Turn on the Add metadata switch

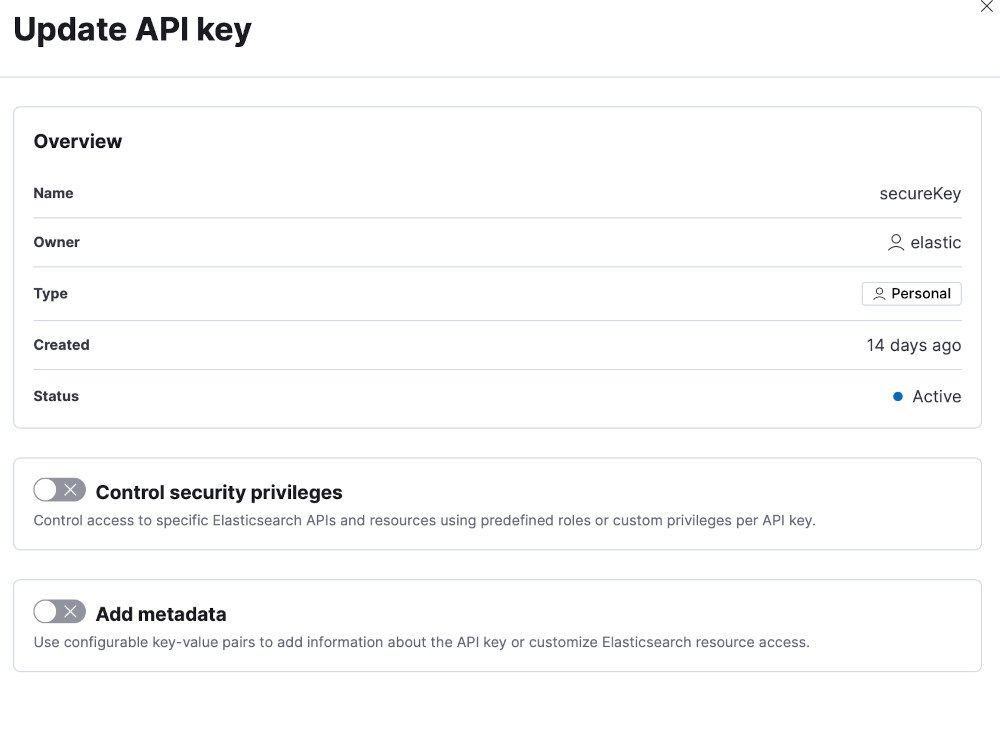point(59,612)
